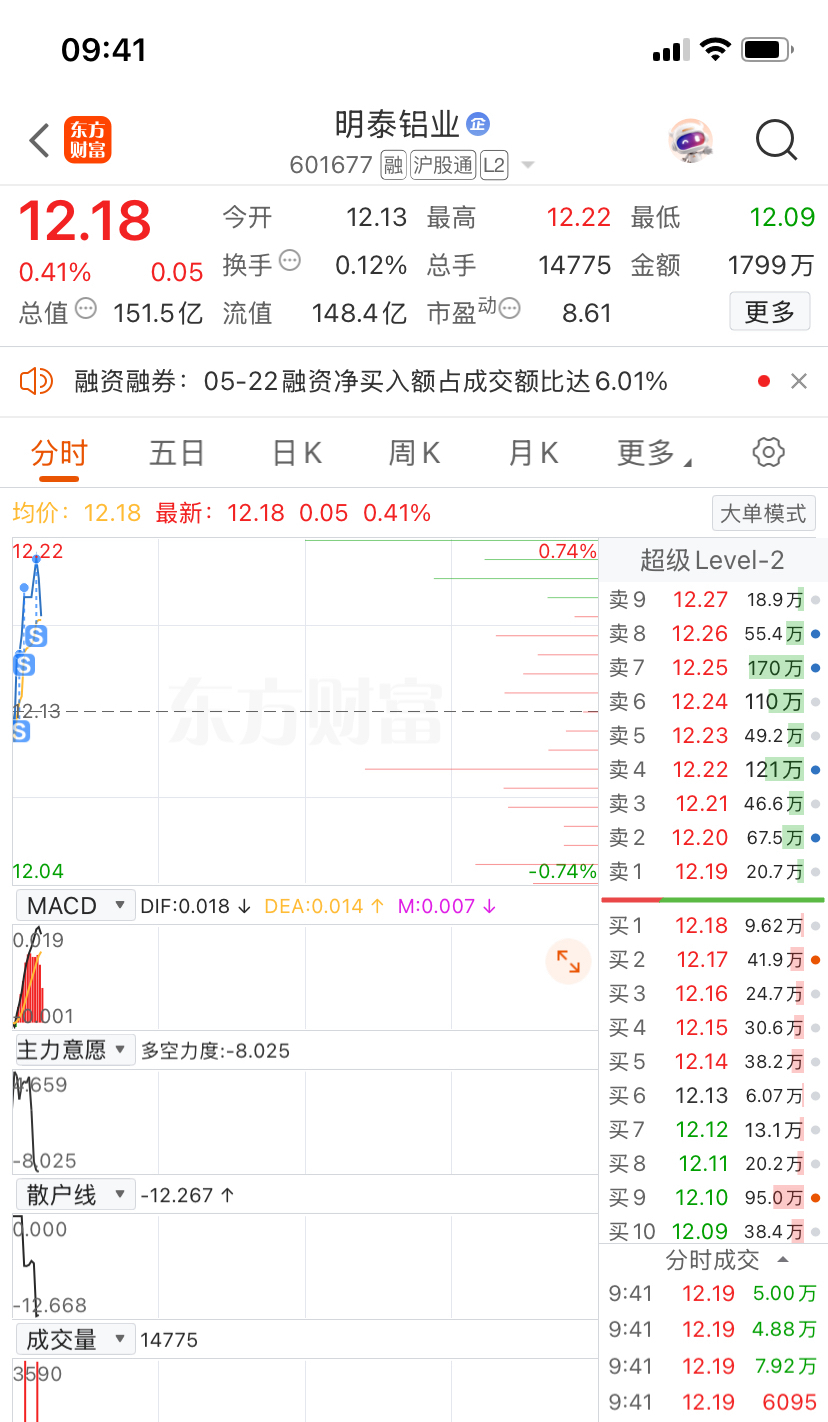Select the 卖4 row at 12.22

713,770
